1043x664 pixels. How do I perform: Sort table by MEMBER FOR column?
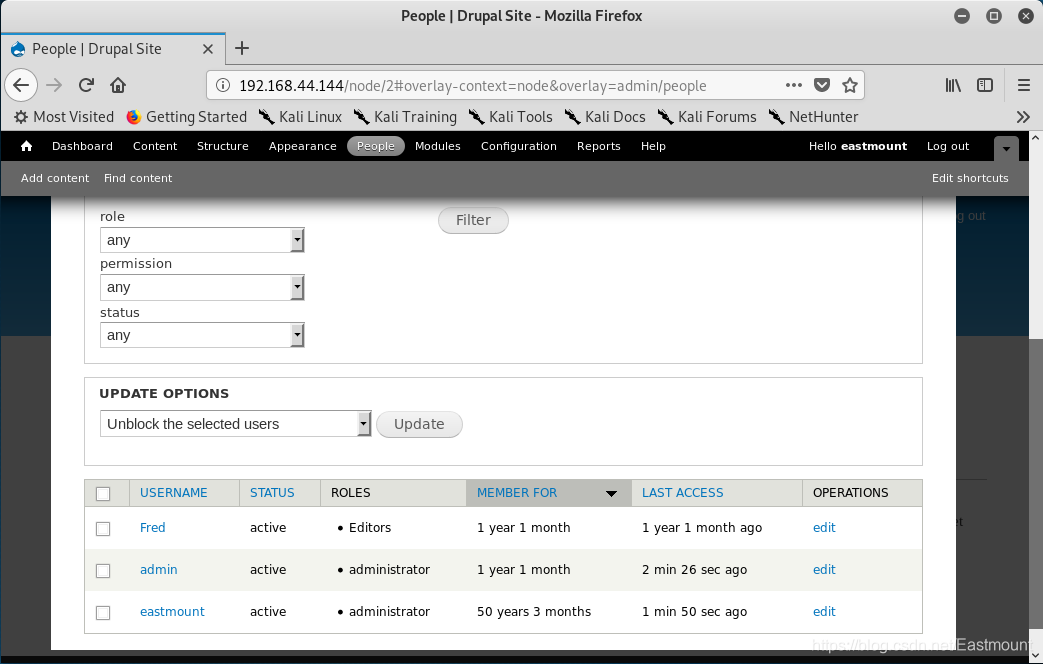click(517, 493)
